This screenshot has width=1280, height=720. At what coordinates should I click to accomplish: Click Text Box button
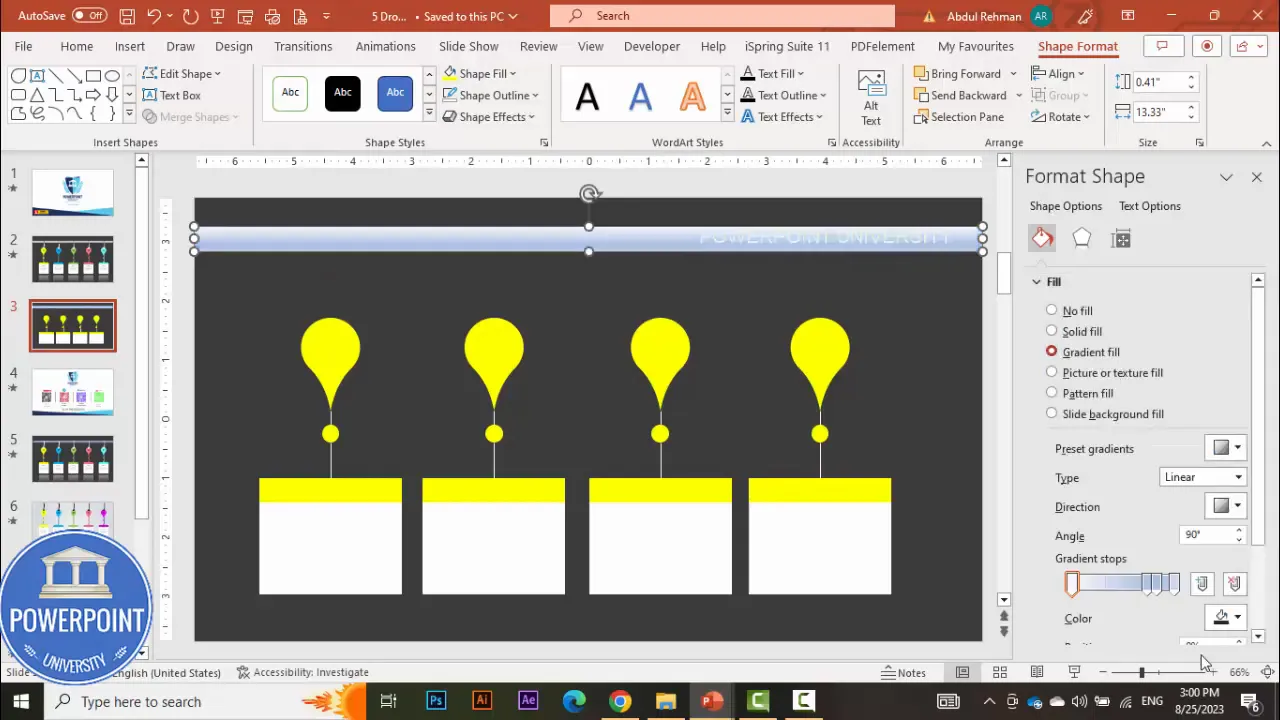click(x=172, y=95)
